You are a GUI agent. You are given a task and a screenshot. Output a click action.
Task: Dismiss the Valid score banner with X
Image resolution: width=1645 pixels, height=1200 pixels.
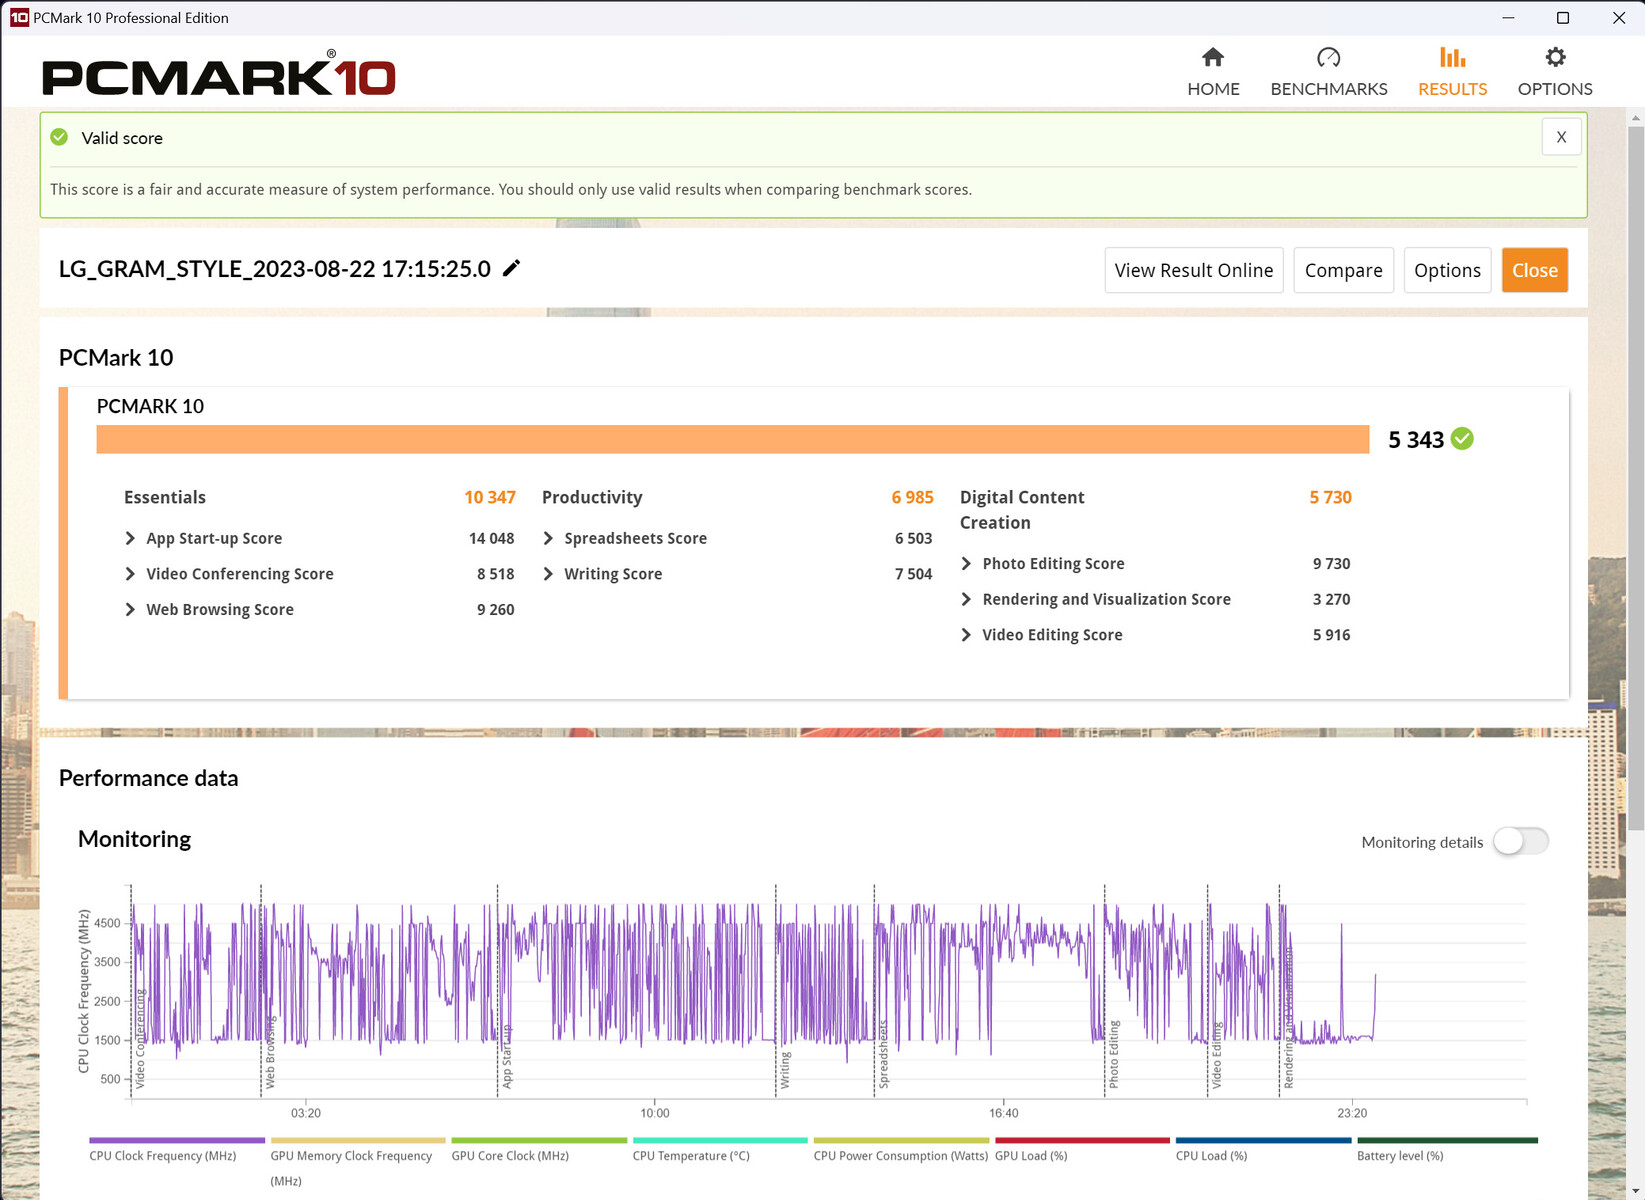(x=1561, y=137)
